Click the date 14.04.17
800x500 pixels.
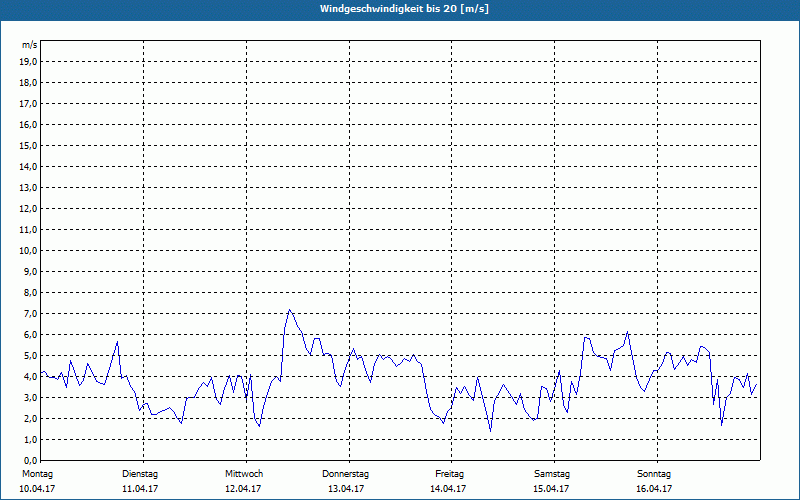(448, 489)
